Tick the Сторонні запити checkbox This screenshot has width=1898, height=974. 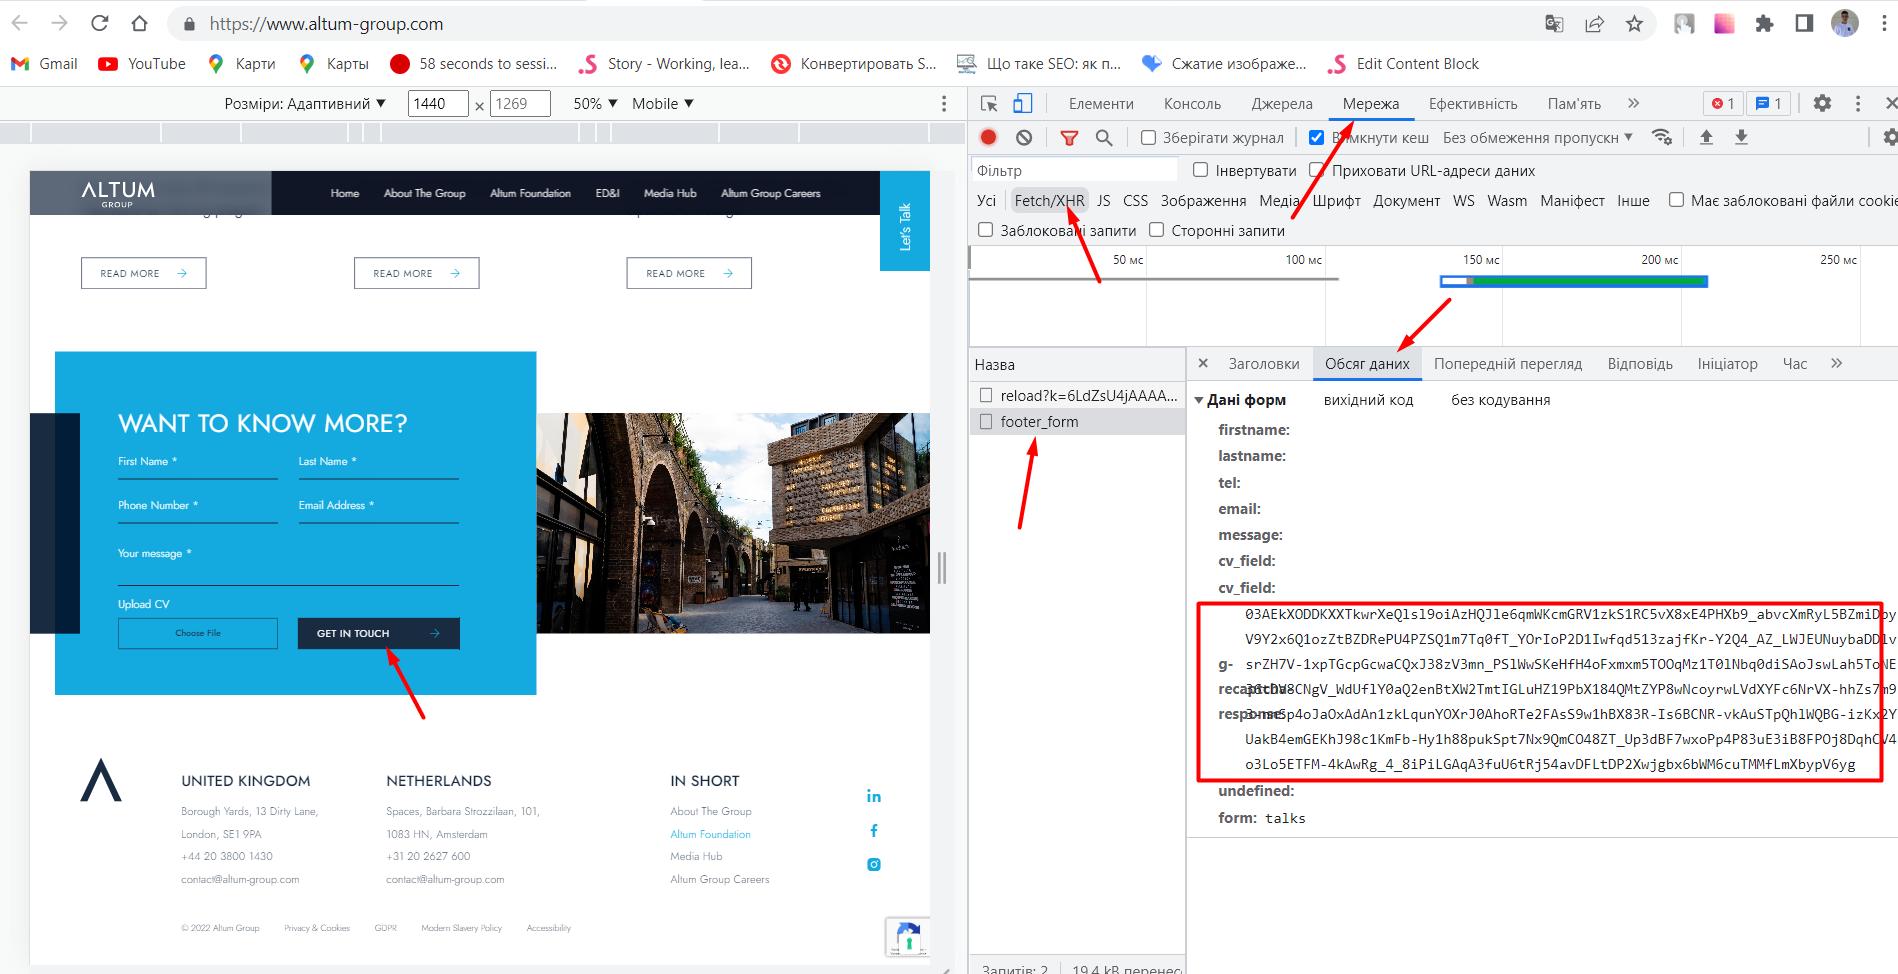pyautogui.click(x=1156, y=230)
